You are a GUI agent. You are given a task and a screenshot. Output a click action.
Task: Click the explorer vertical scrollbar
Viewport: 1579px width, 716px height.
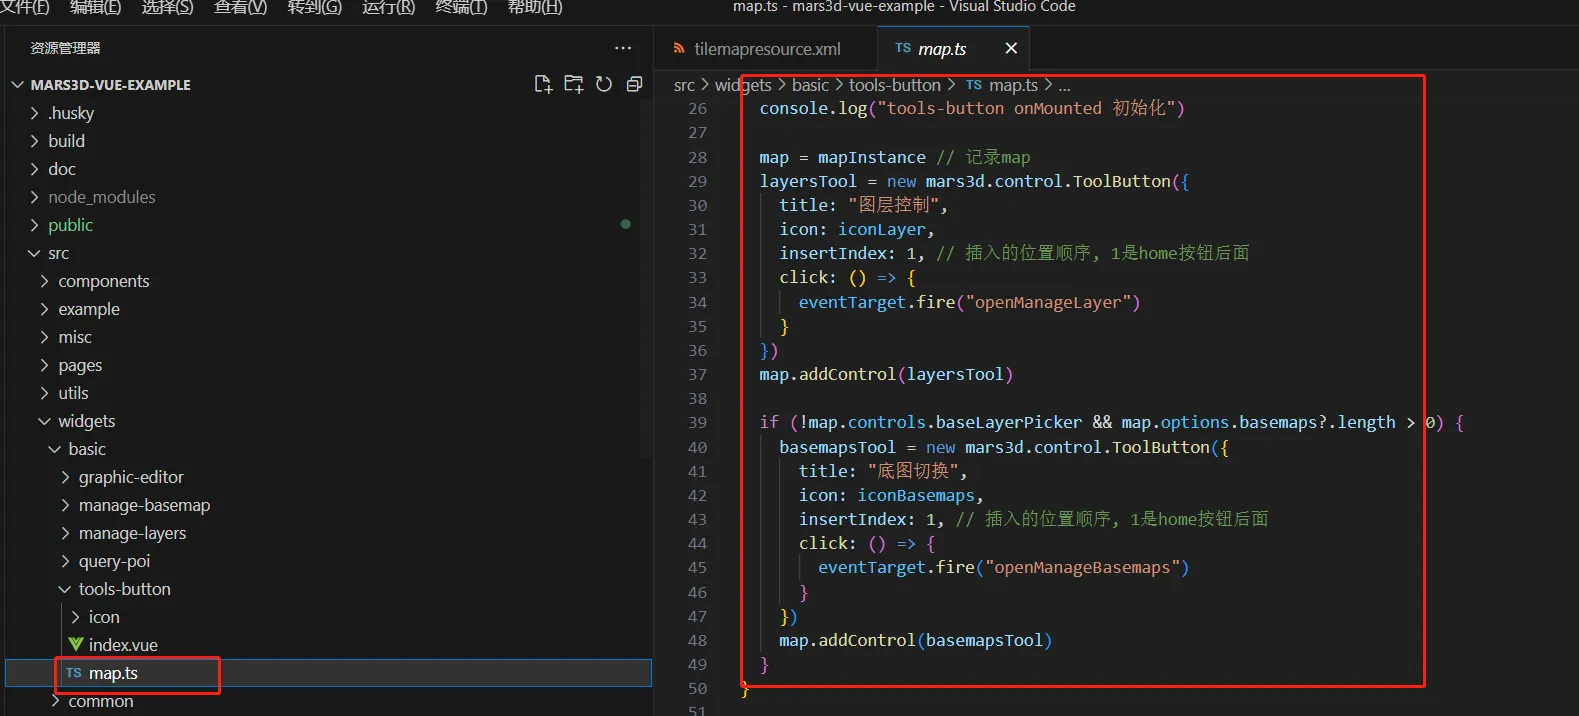pos(646,280)
